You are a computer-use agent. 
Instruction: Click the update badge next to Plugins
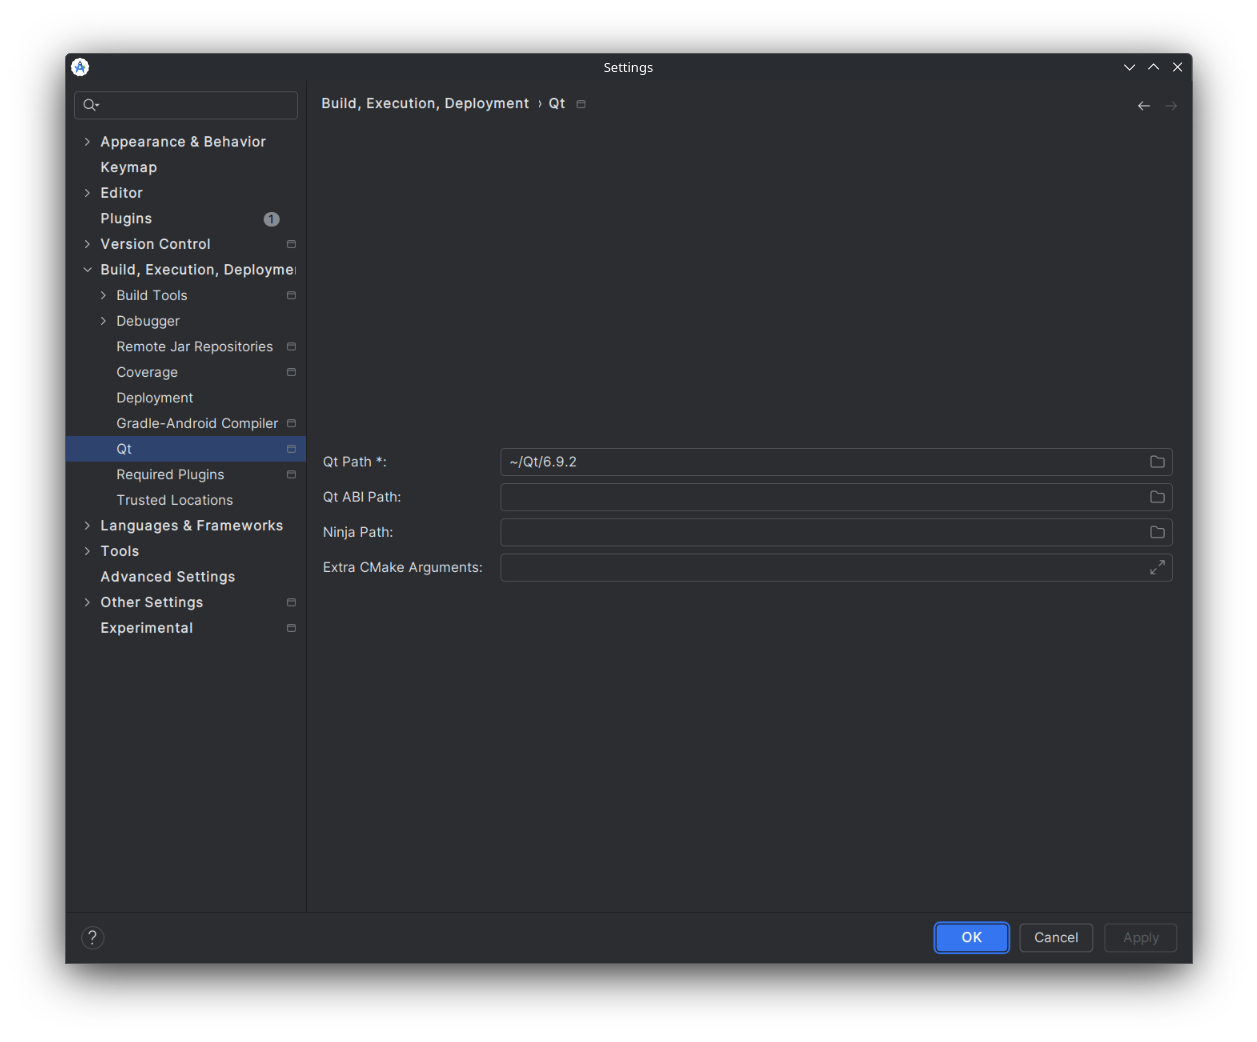point(271,218)
